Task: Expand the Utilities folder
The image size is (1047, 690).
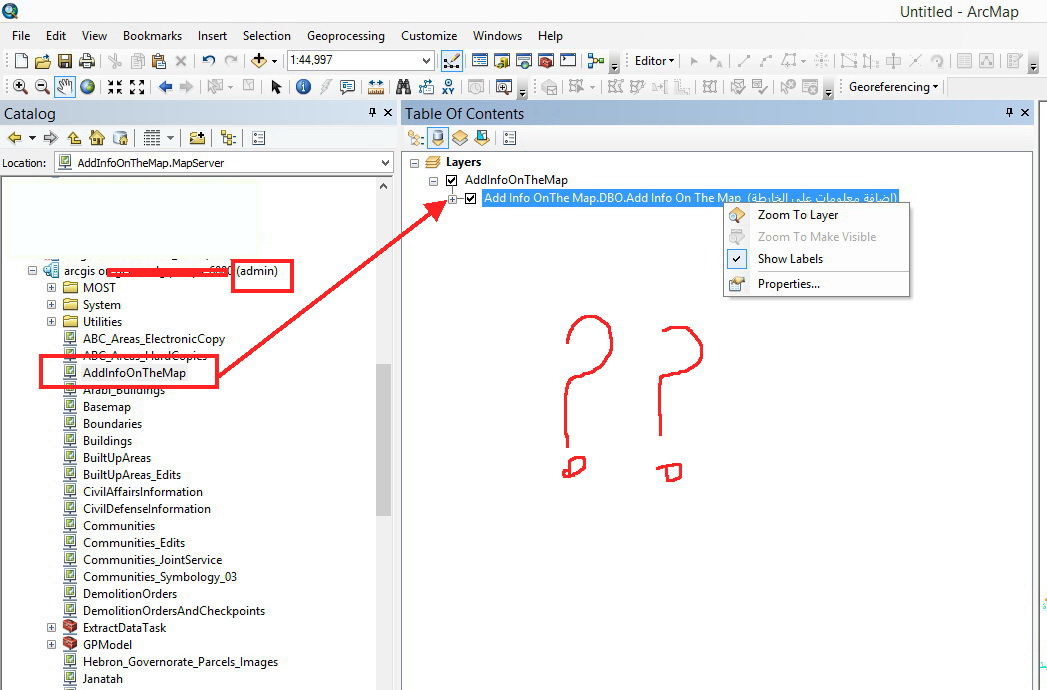Action: tap(51, 322)
